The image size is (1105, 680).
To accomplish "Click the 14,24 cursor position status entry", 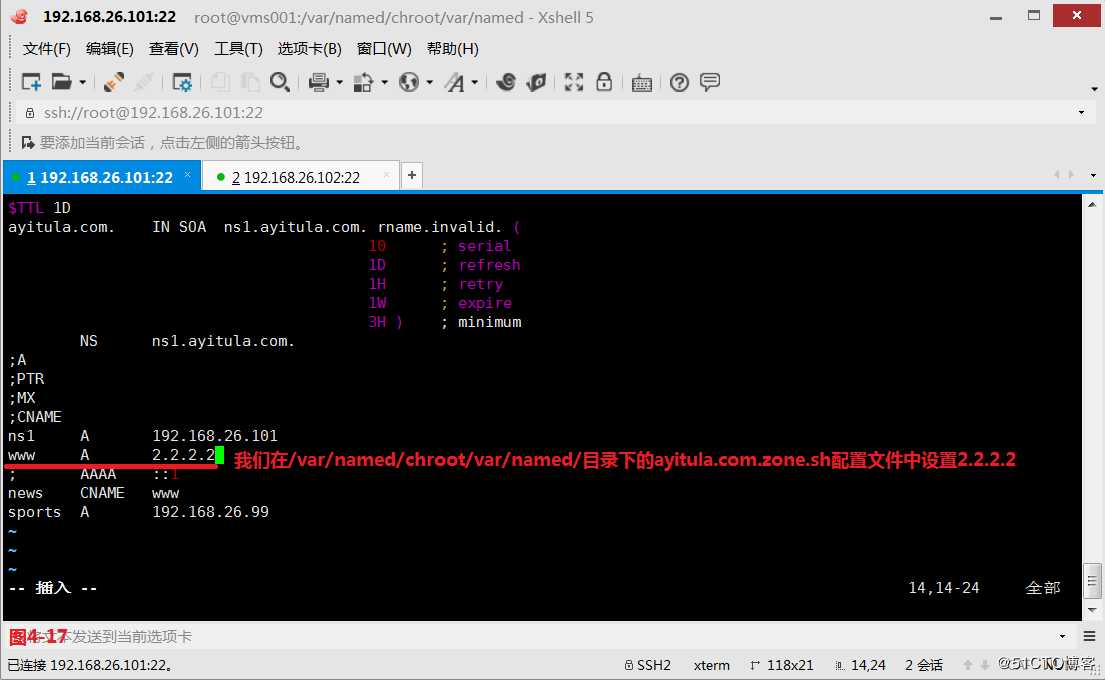I will [860, 665].
